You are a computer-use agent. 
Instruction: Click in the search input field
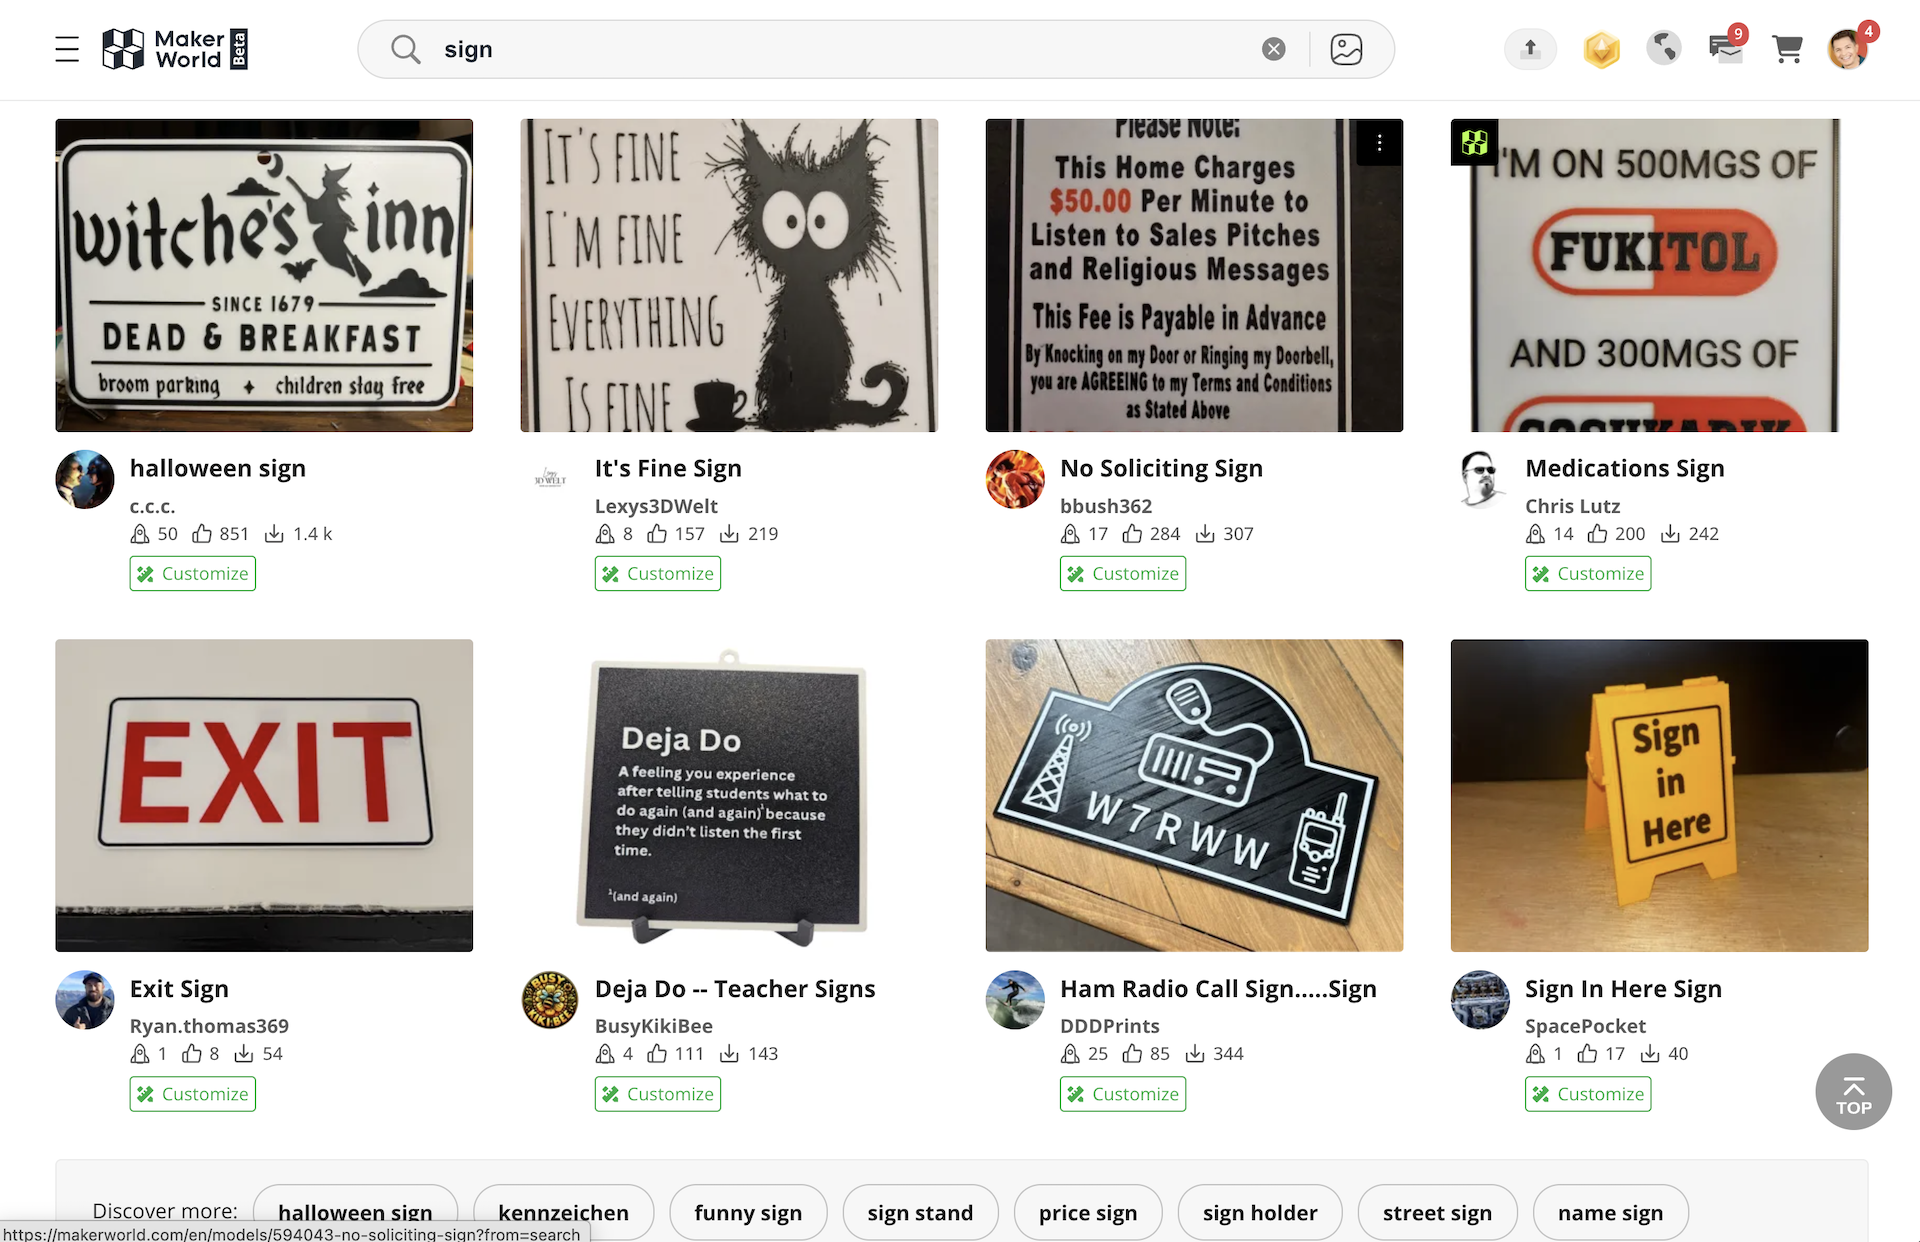(840, 49)
